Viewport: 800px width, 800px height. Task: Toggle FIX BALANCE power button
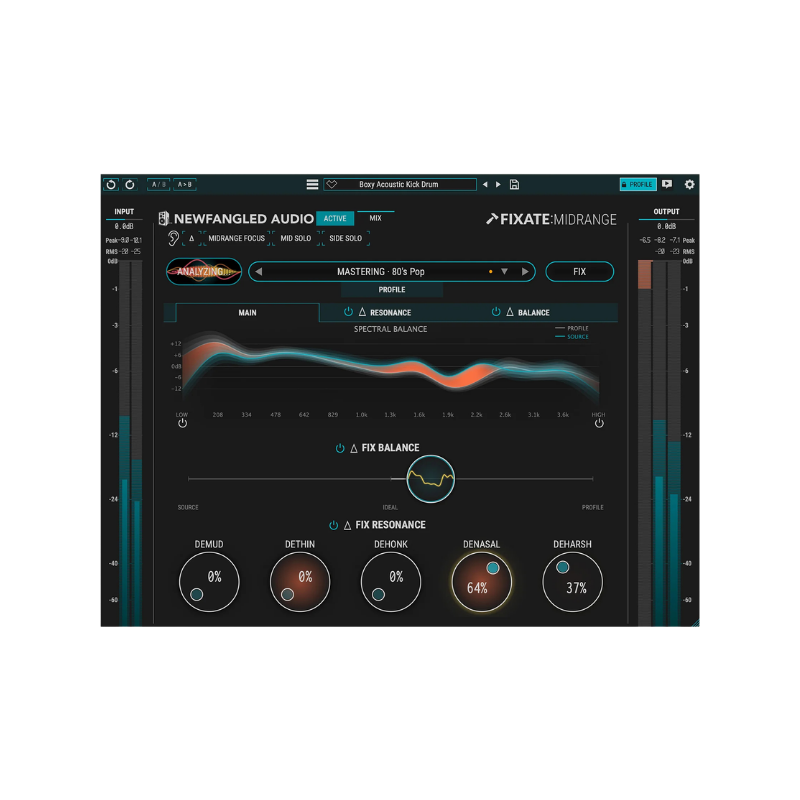click(x=340, y=448)
